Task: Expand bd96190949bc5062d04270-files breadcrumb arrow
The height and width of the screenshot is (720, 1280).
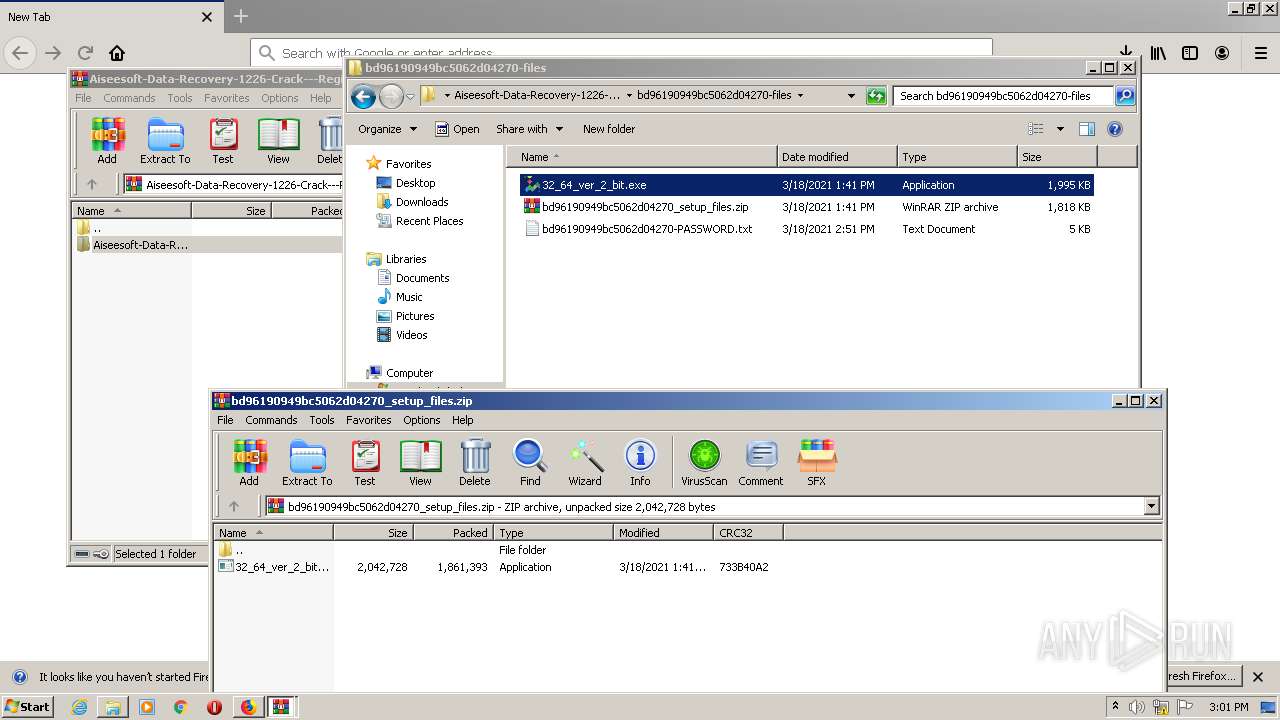Action: 800,96
